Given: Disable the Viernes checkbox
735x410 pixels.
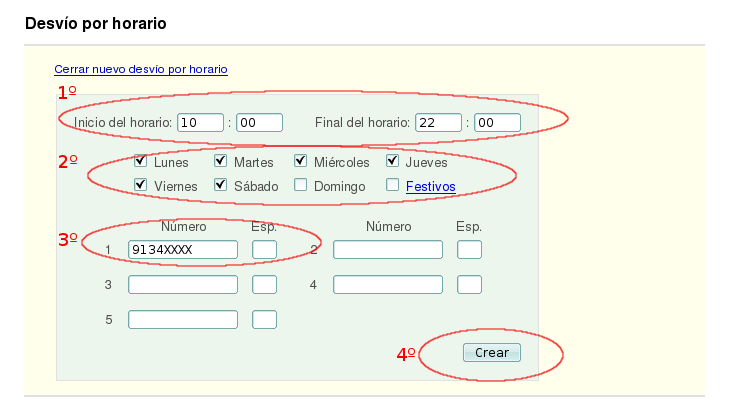Looking at the screenshot, I should coord(141,185).
